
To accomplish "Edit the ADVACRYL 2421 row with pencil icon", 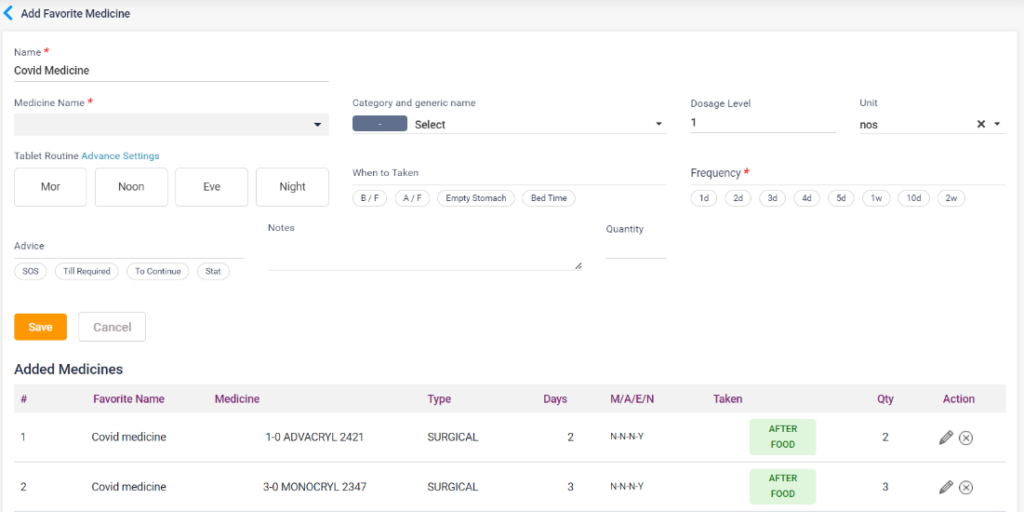I will pos(946,437).
